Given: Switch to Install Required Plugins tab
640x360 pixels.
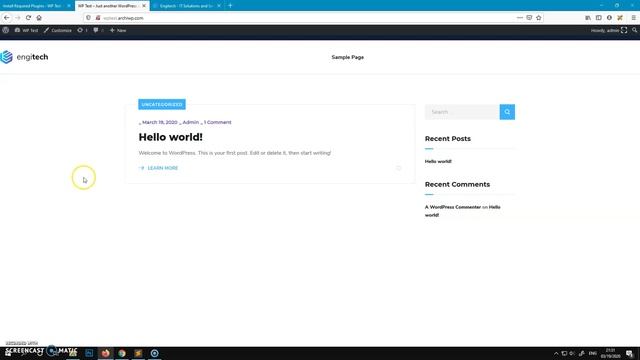Looking at the screenshot, I should point(32,6).
